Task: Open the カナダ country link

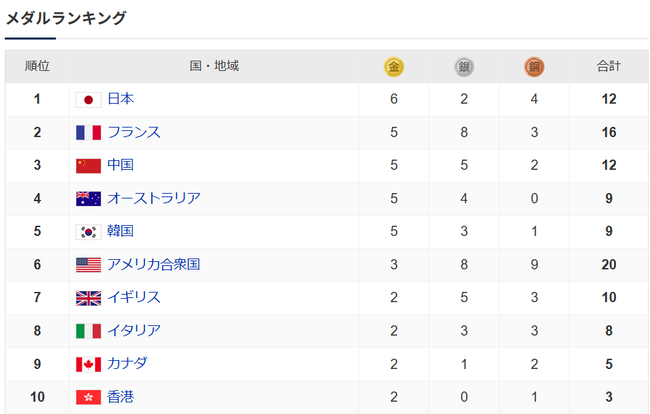Action: pos(127,363)
